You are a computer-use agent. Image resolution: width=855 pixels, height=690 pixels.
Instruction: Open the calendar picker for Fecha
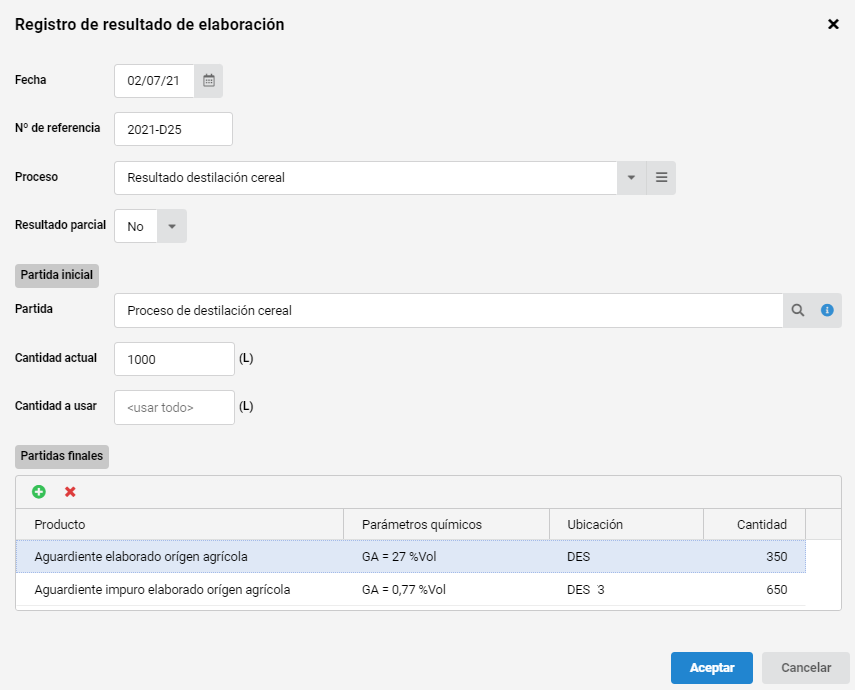(208, 81)
